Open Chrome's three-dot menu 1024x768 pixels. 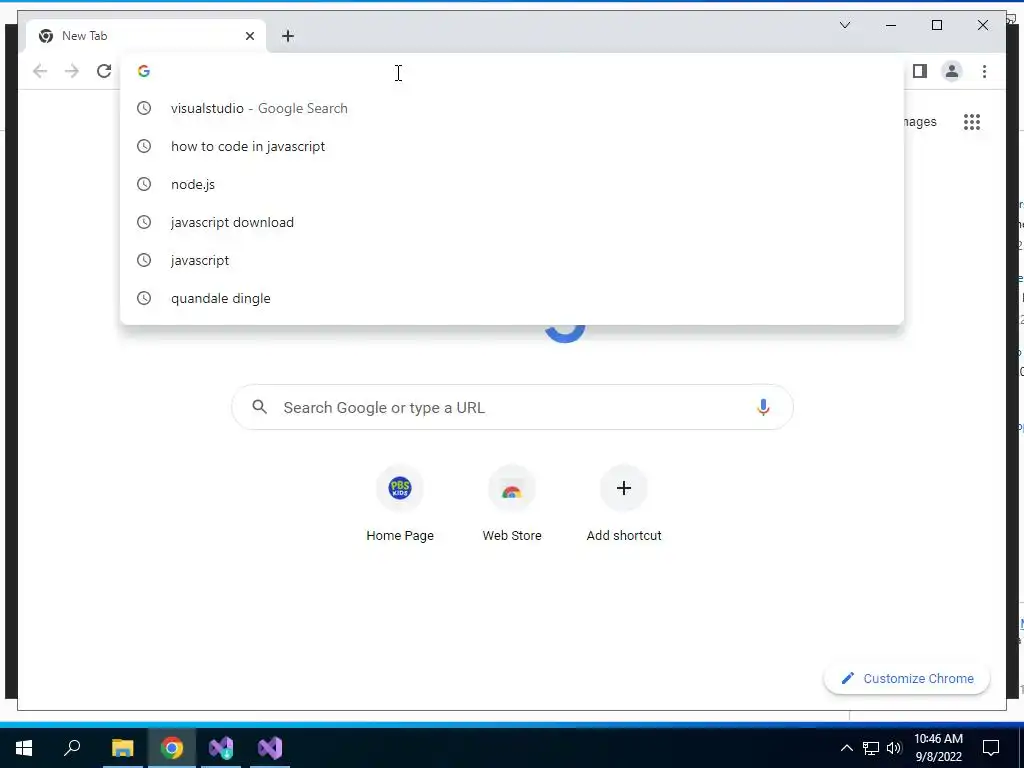tap(984, 71)
